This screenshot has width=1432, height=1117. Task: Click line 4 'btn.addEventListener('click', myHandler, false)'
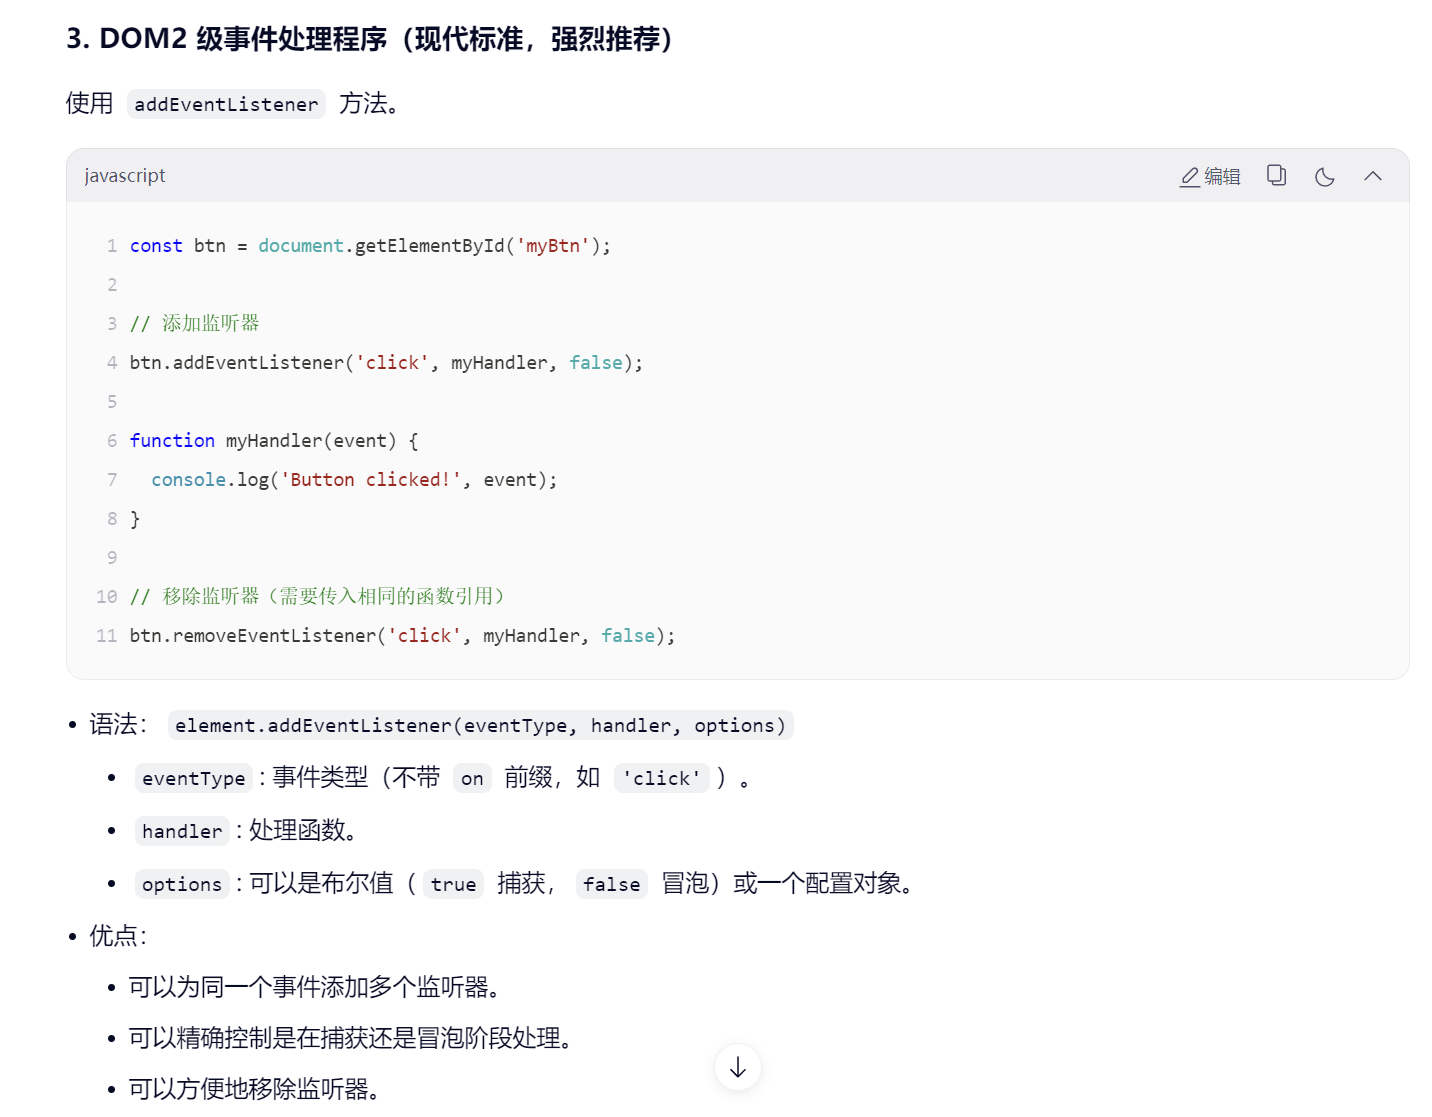386,363
